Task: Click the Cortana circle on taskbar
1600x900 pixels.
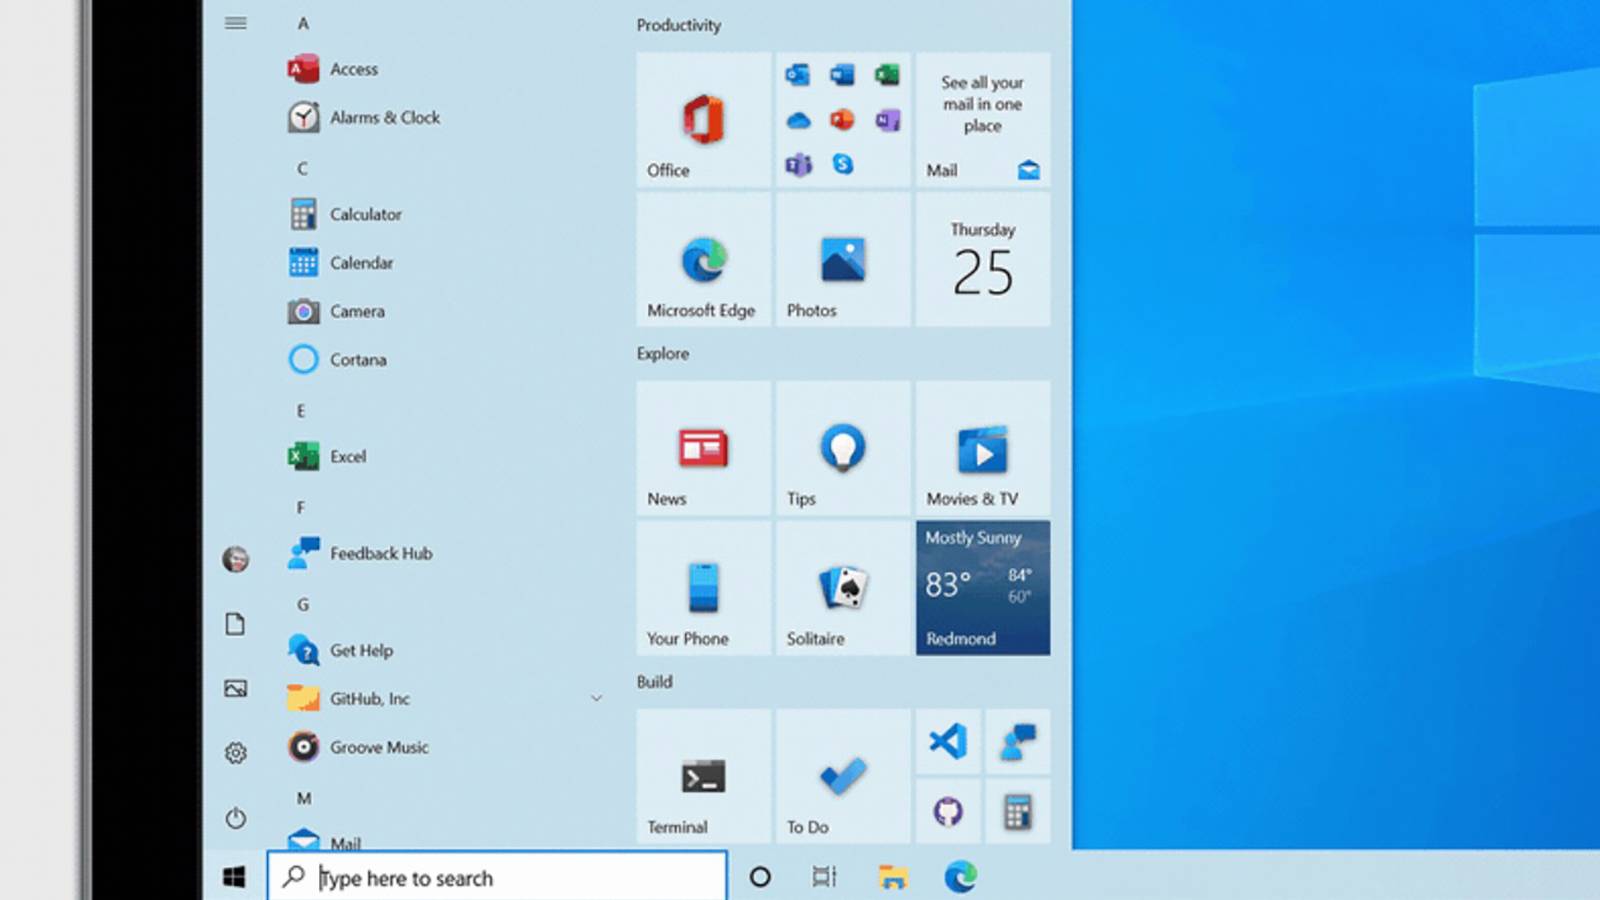Action: [x=760, y=877]
